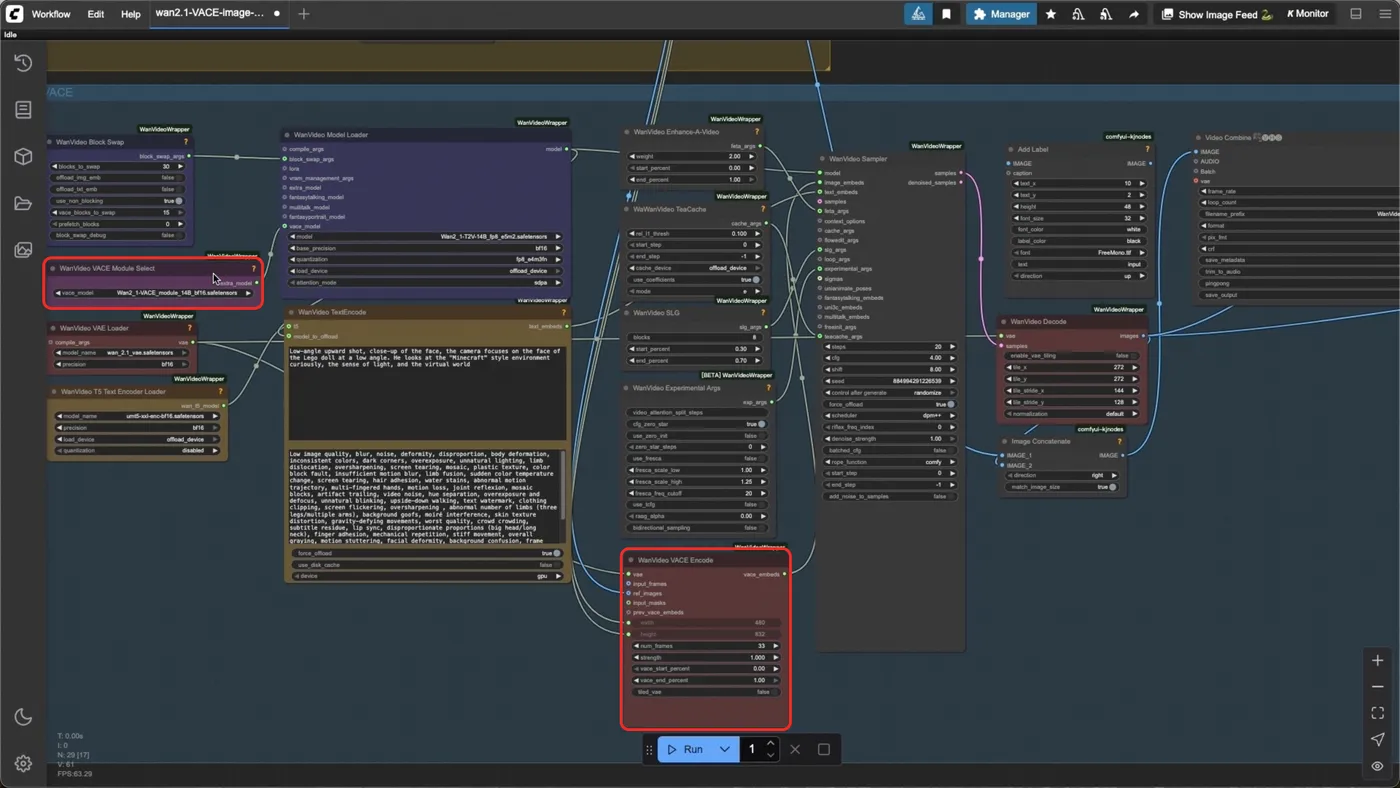The image size is (1400, 788).
Task: Open the workflows folder sidebar icon
Action: pyautogui.click(x=23, y=204)
